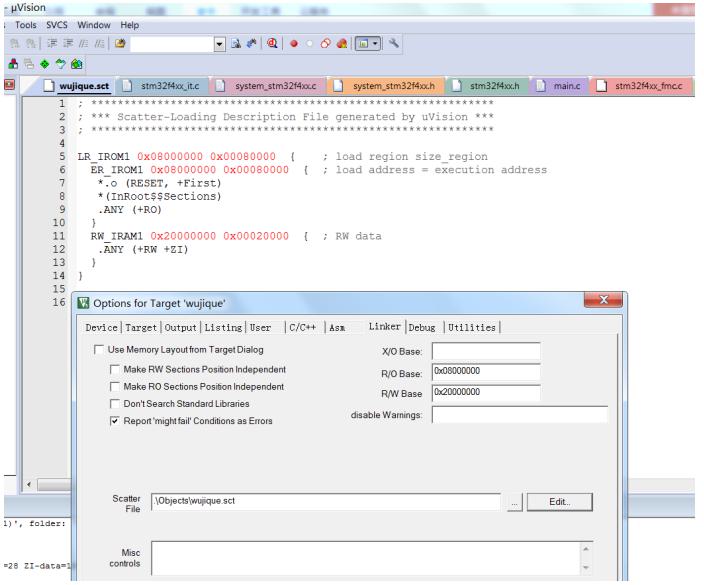This screenshot has width=704, height=585.
Task: Switch to the stm32f4xx.h tab
Action: pos(487,86)
